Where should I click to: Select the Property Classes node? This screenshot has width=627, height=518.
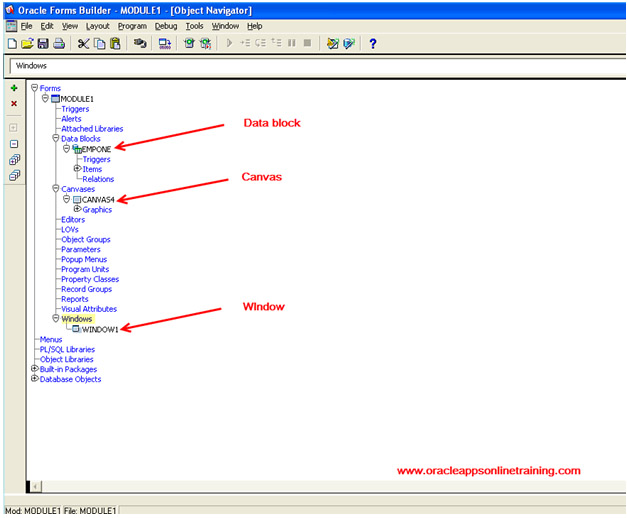coord(90,279)
